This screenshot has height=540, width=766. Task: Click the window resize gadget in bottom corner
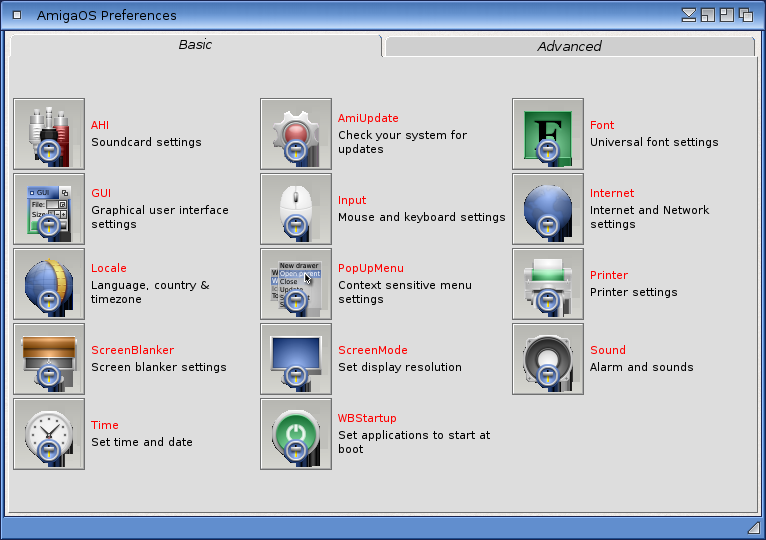coord(753,526)
